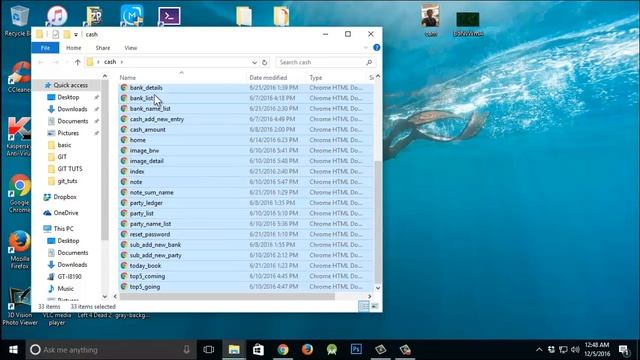This screenshot has height=360, width=640.
Task: Open pinned Pictures in Quick access
Action: [68, 133]
